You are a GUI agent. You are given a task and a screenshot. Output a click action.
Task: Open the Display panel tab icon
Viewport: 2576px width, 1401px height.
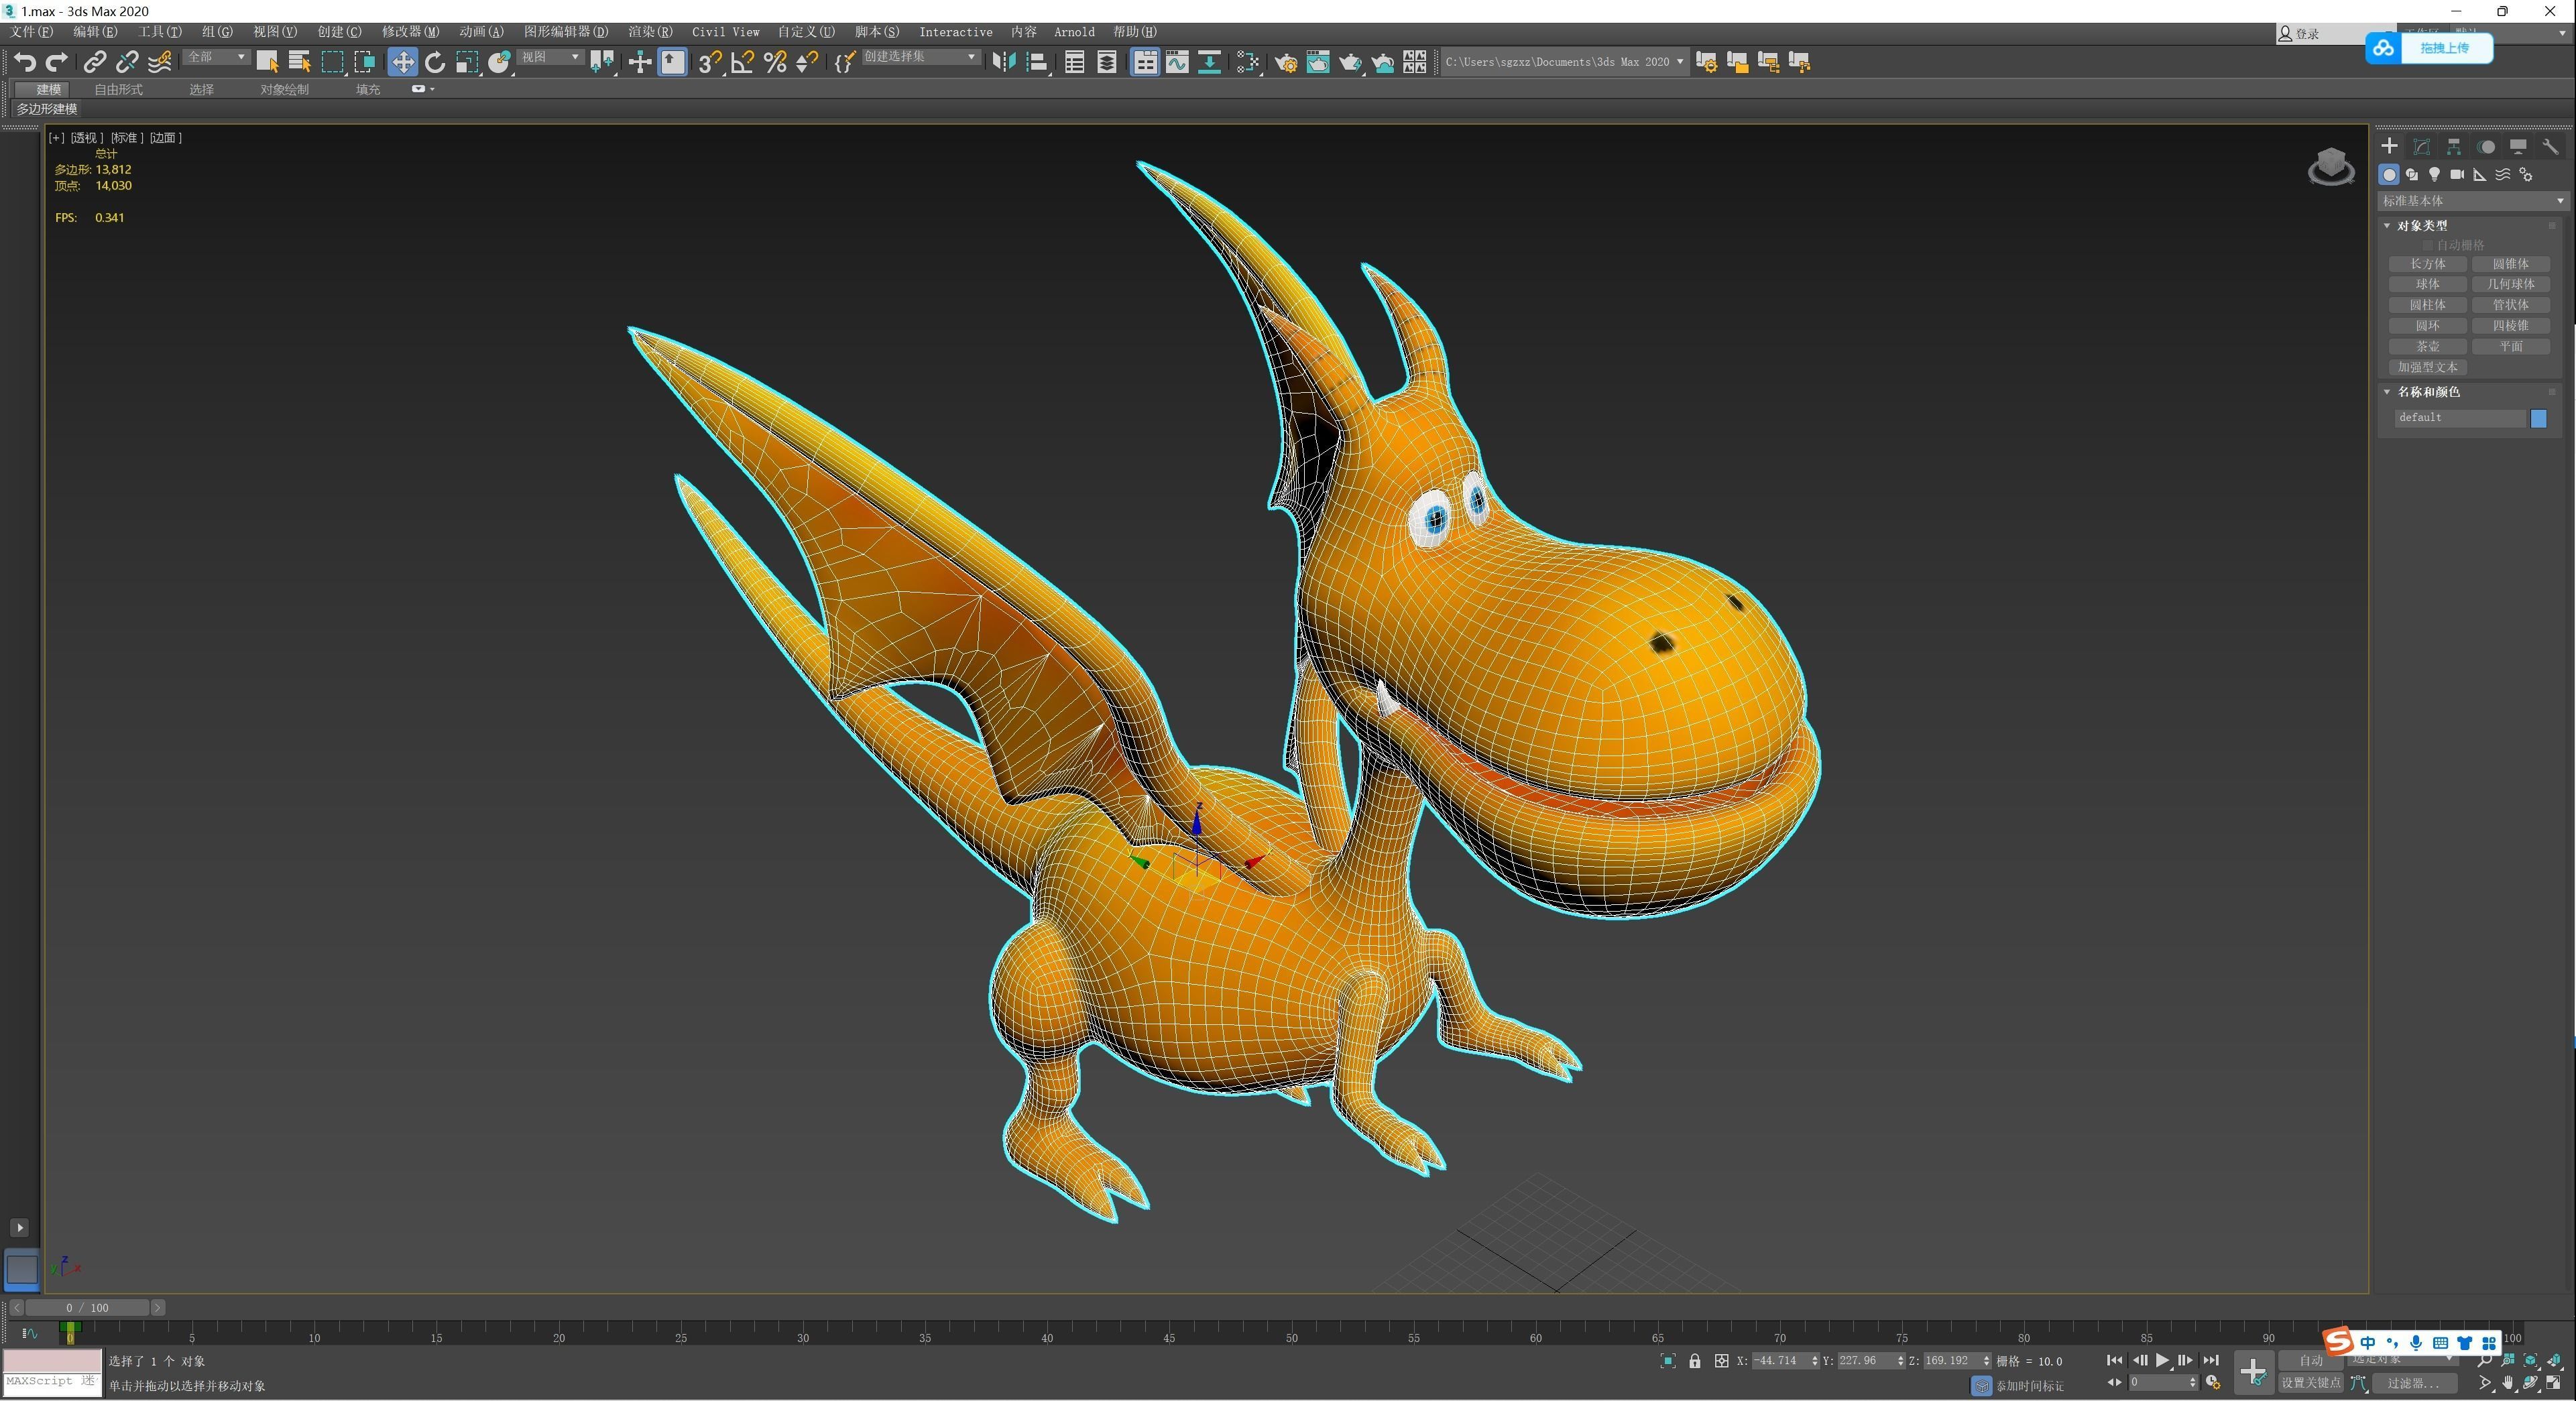pos(2518,146)
